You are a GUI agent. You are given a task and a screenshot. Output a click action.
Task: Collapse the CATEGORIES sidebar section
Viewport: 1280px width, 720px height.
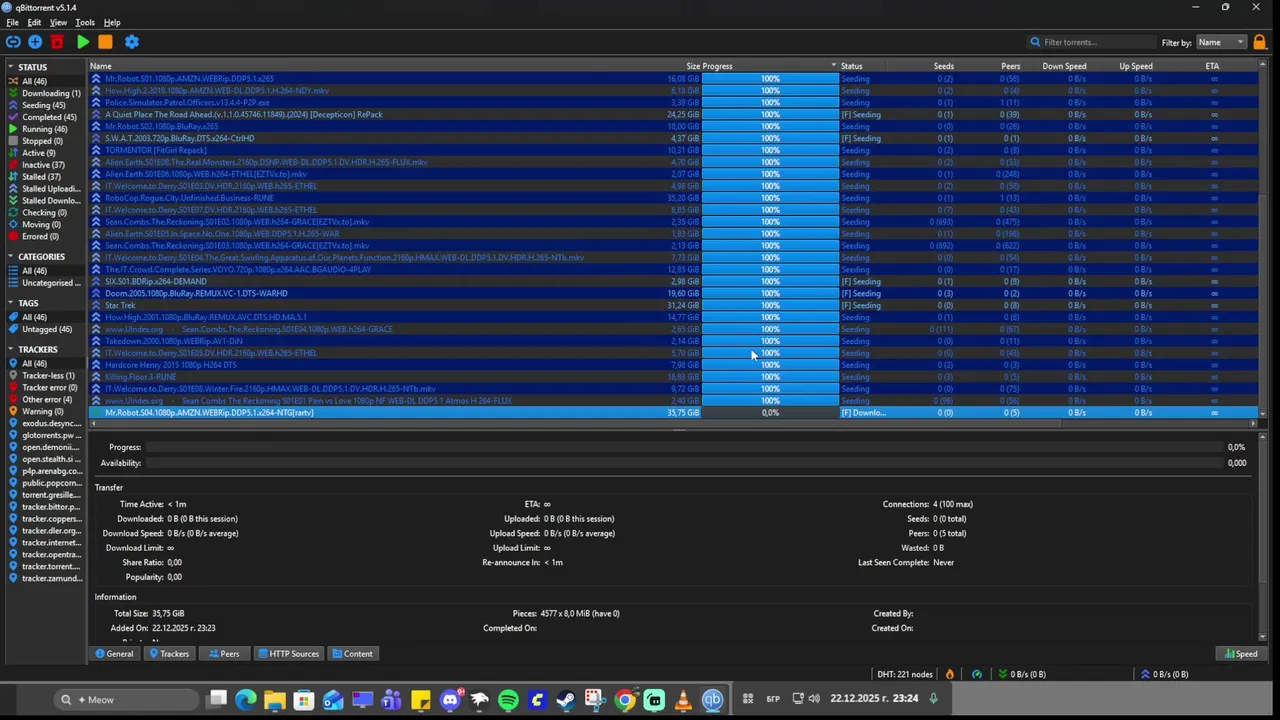11,257
